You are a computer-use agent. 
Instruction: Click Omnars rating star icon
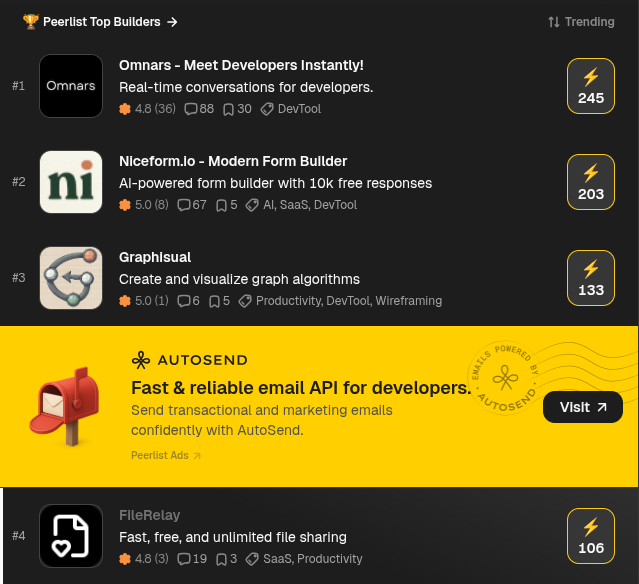(x=125, y=109)
